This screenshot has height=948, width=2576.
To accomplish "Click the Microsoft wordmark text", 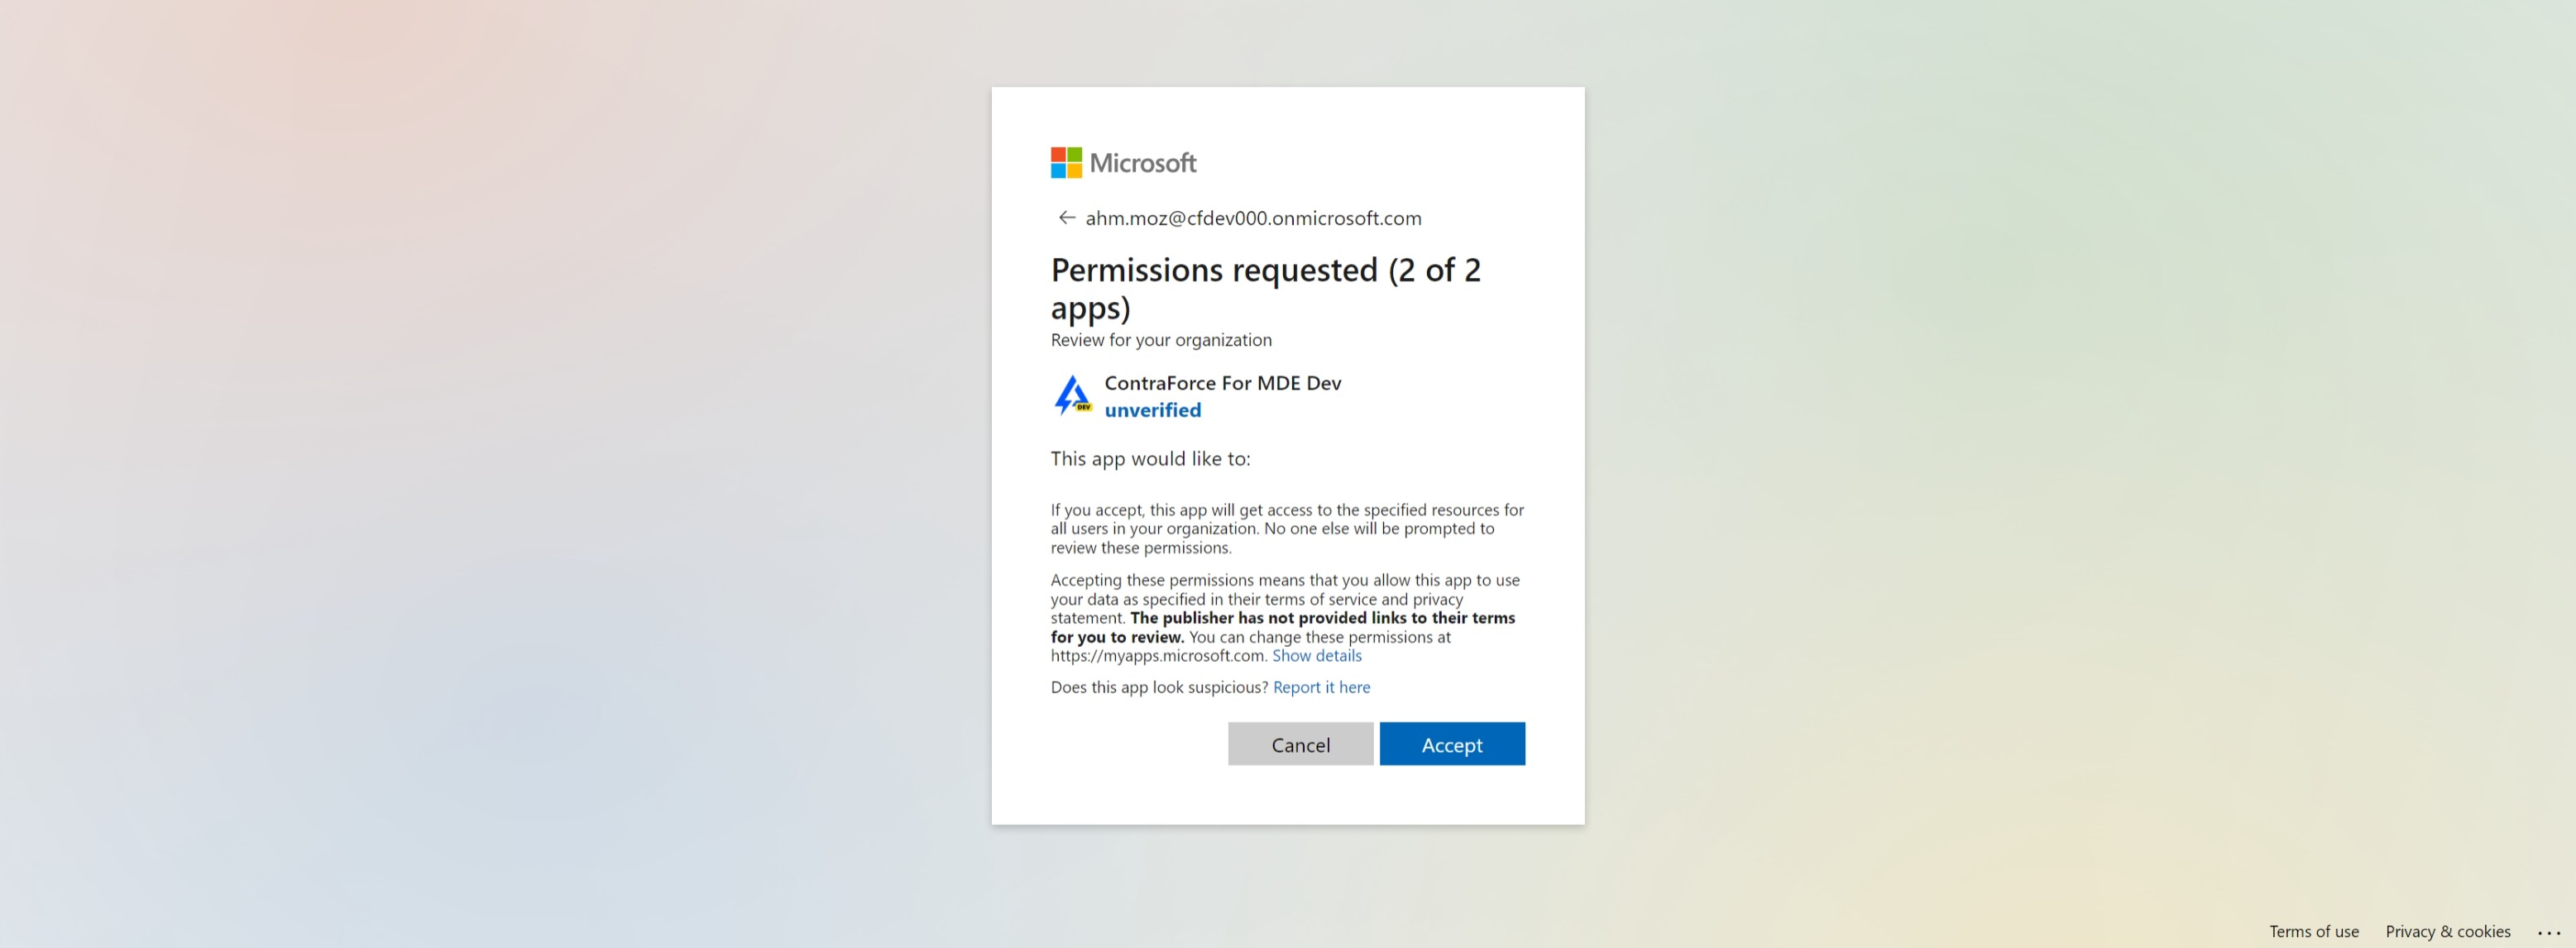I will [1143, 163].
